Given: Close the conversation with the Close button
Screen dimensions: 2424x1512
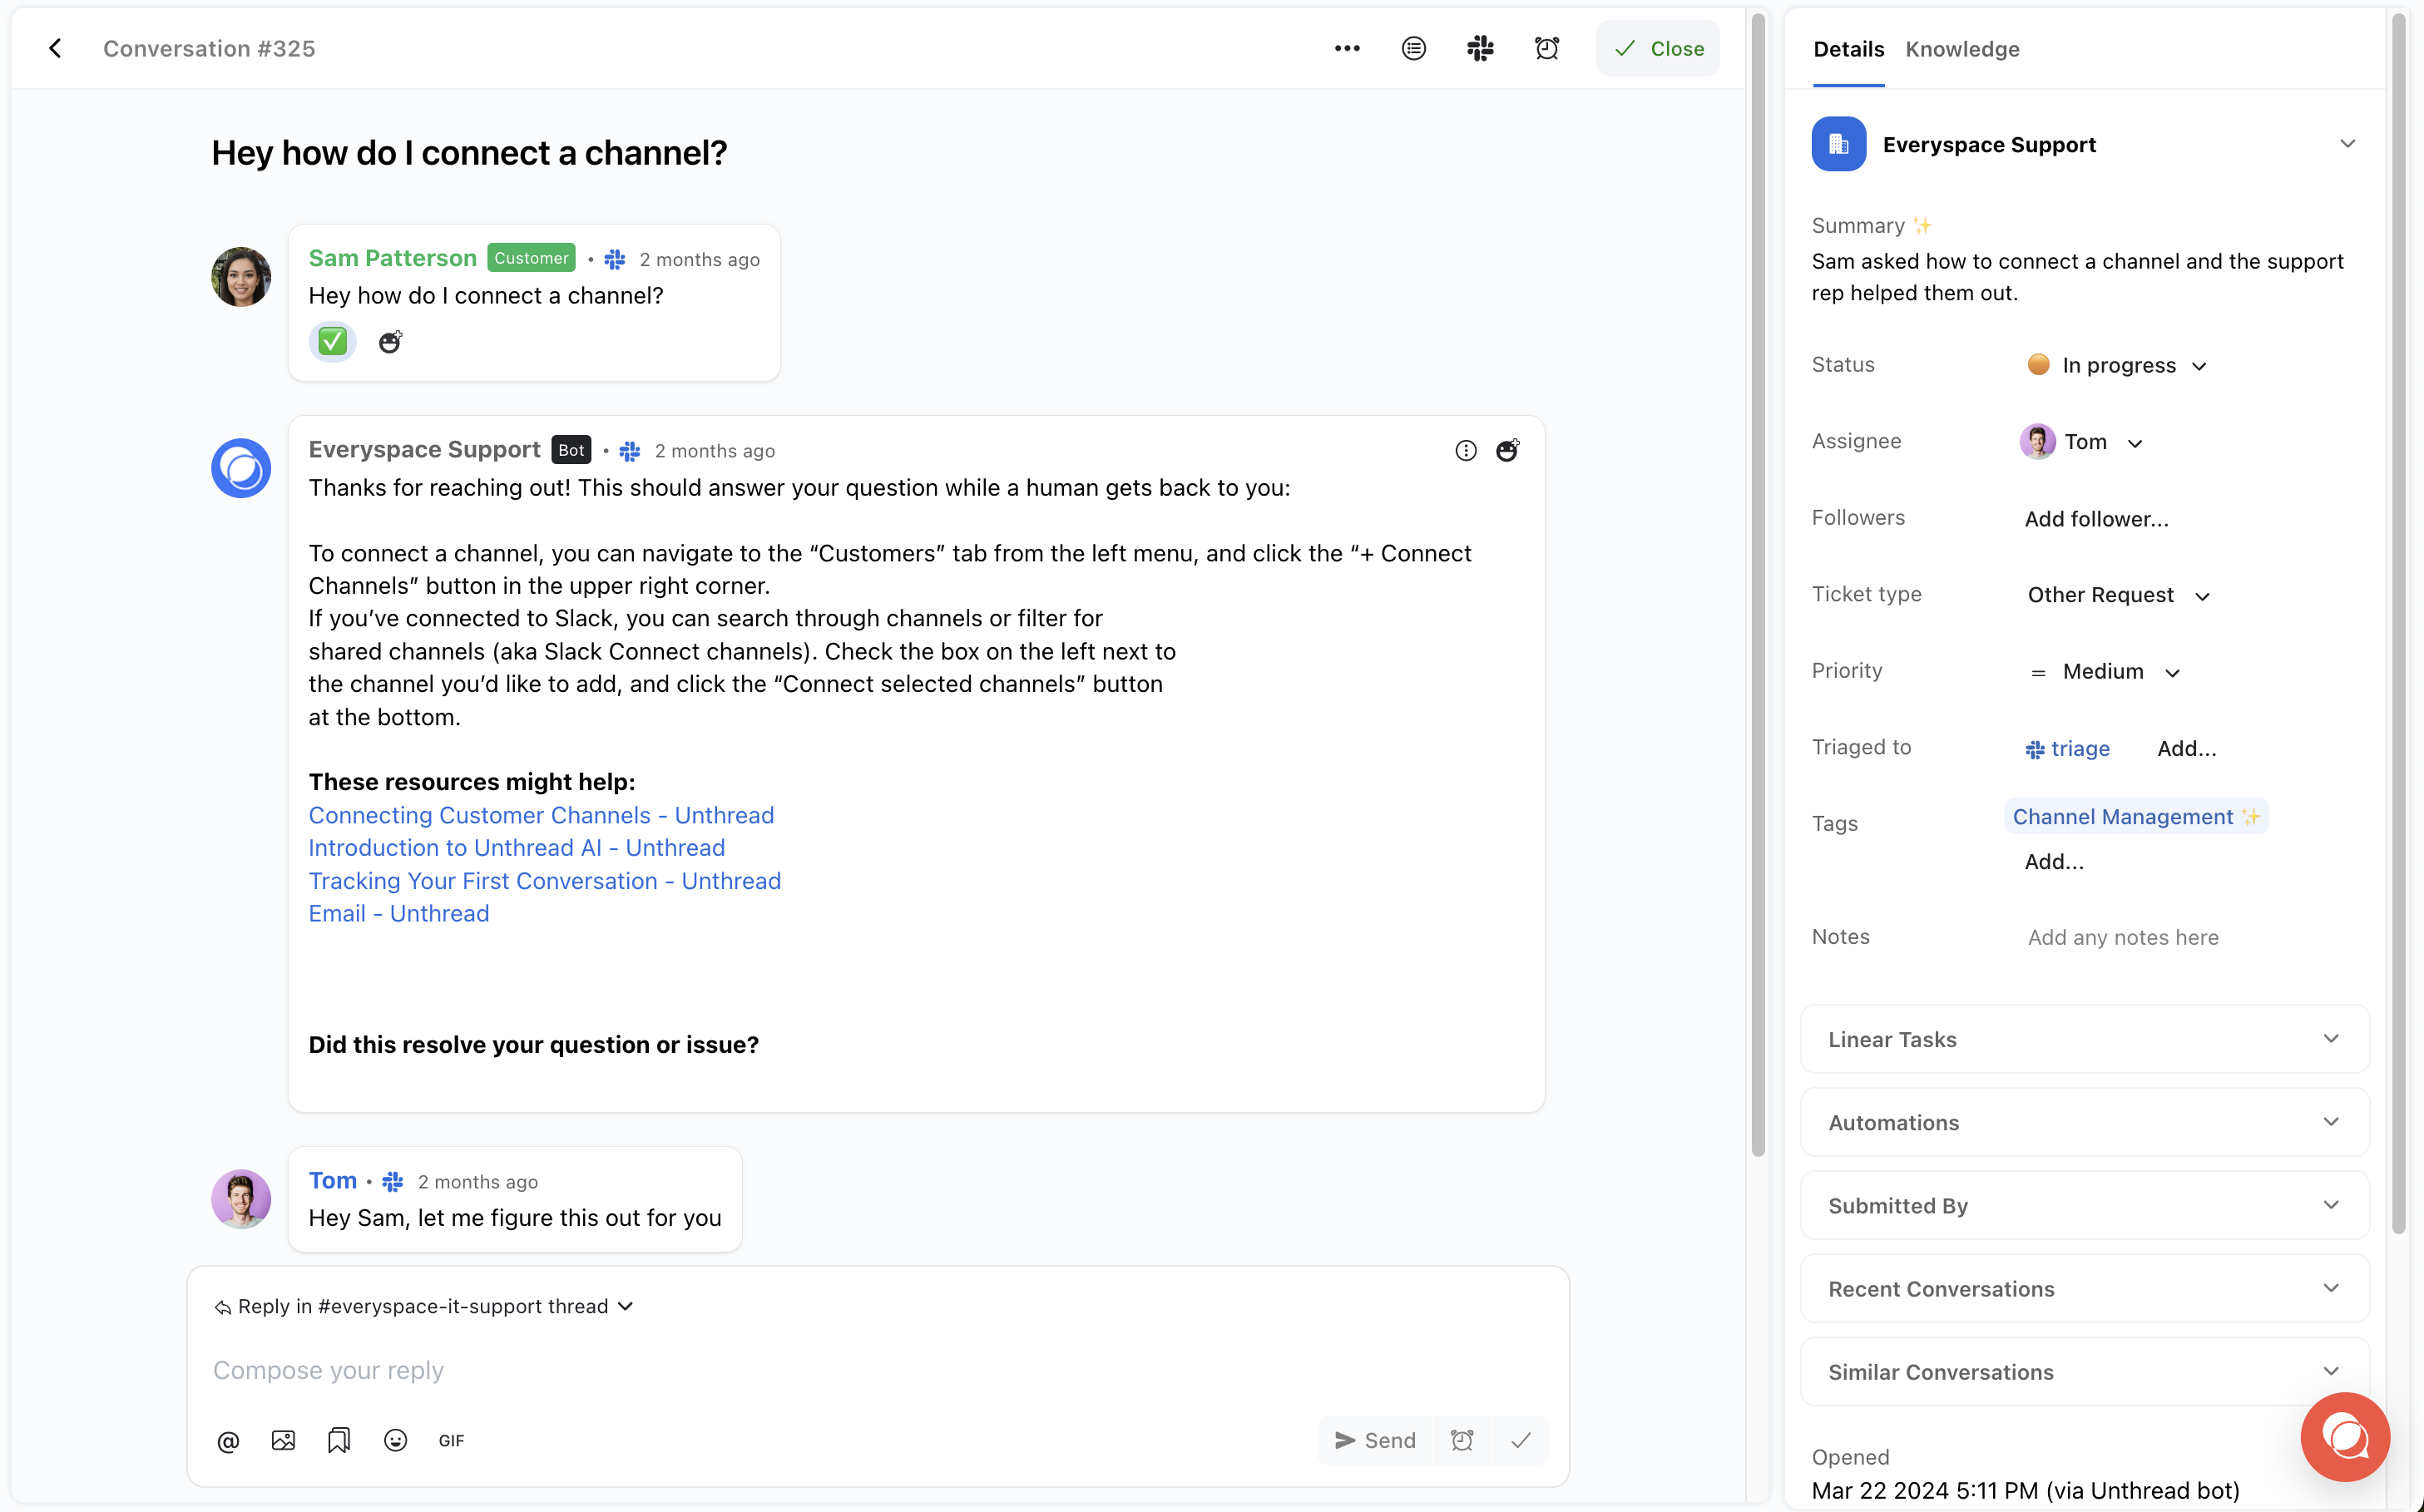Looking at the screenshot, I should 1657,48.
